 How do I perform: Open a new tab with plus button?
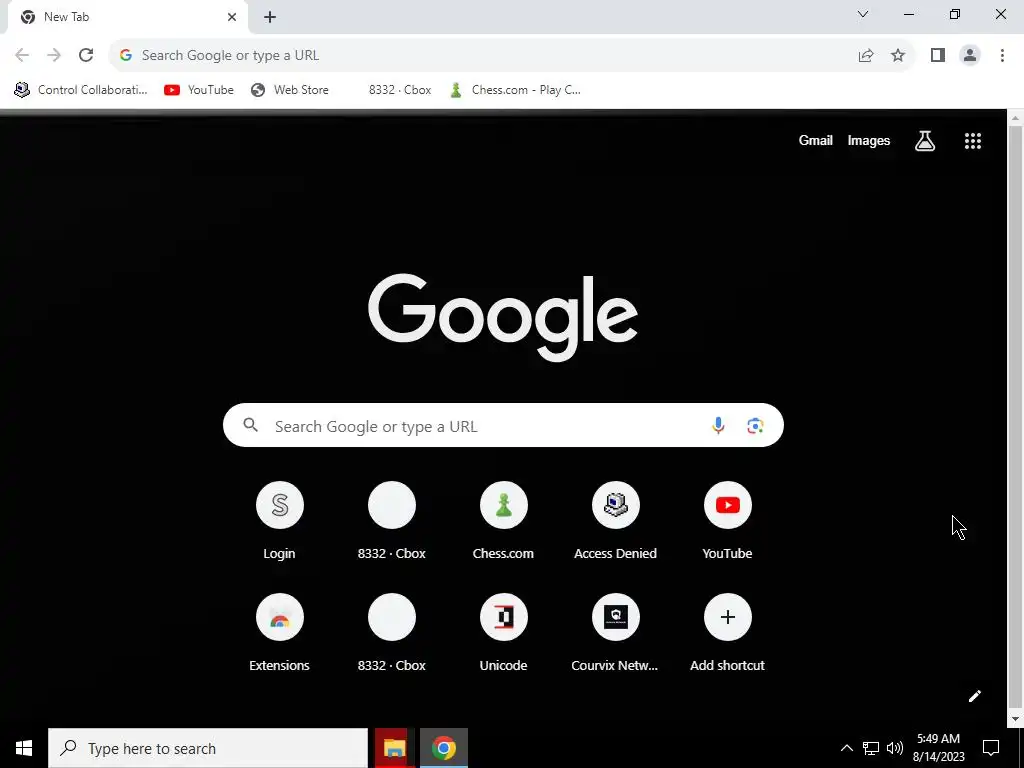click(x=270, y=17)
